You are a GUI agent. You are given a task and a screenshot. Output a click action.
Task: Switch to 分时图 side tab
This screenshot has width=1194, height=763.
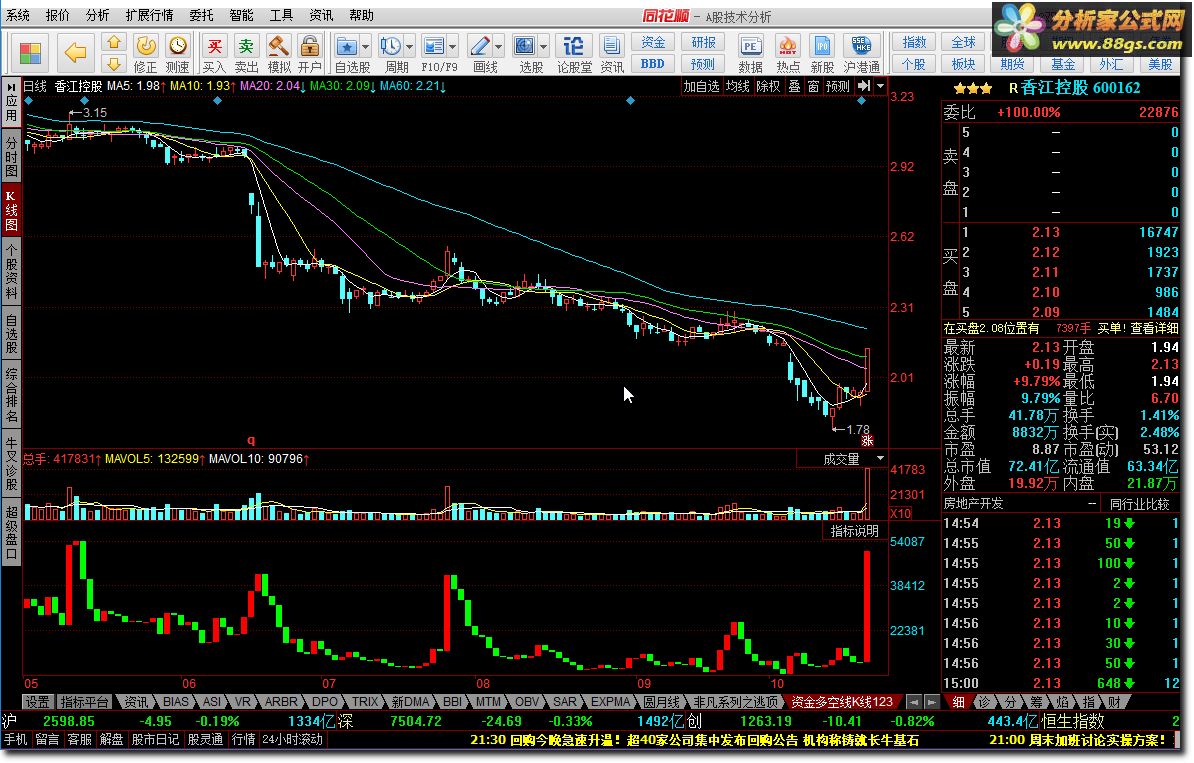11,155
